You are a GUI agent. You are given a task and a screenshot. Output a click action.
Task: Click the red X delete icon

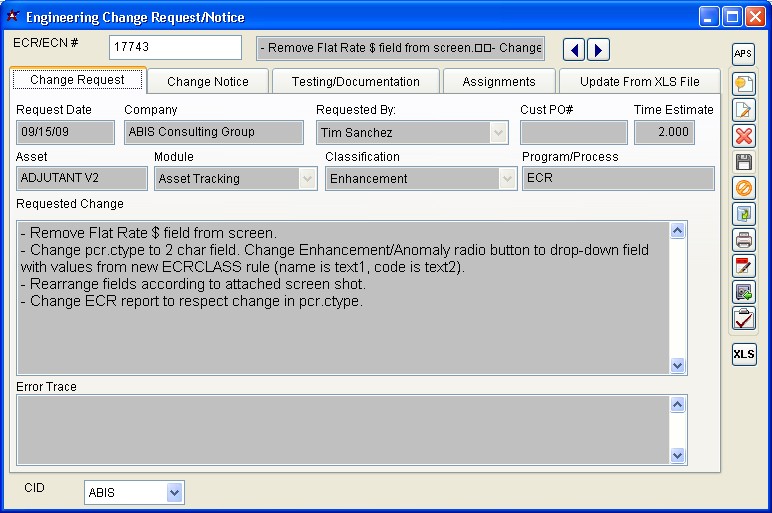(743, 136)
